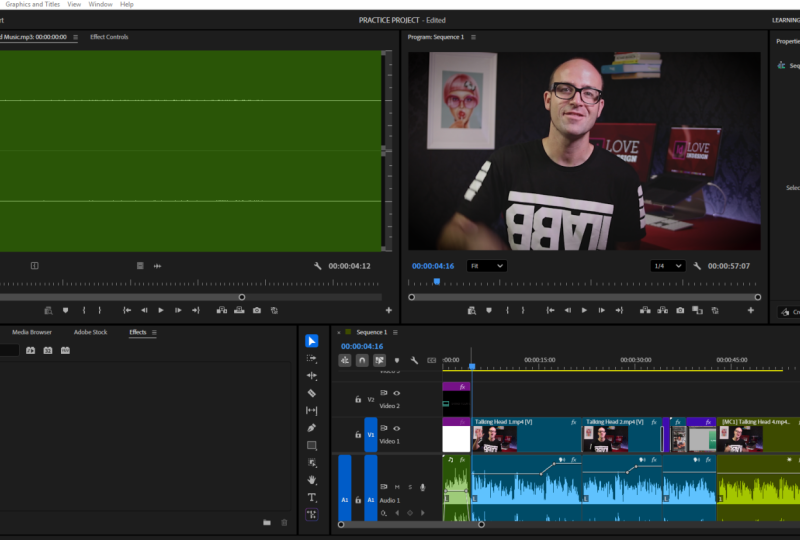The height and width of the screenshot is (540, 800).
Task: Open Program monitor wrench settings
Action: (x=697, y=266)
